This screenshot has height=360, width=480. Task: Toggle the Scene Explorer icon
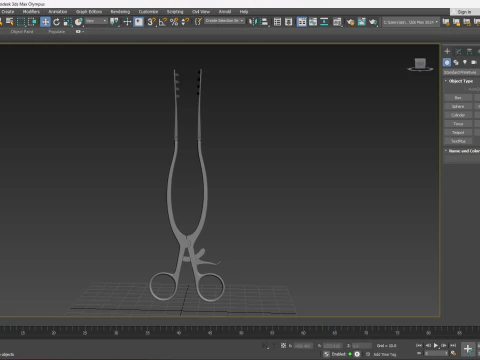coord(277,22)
